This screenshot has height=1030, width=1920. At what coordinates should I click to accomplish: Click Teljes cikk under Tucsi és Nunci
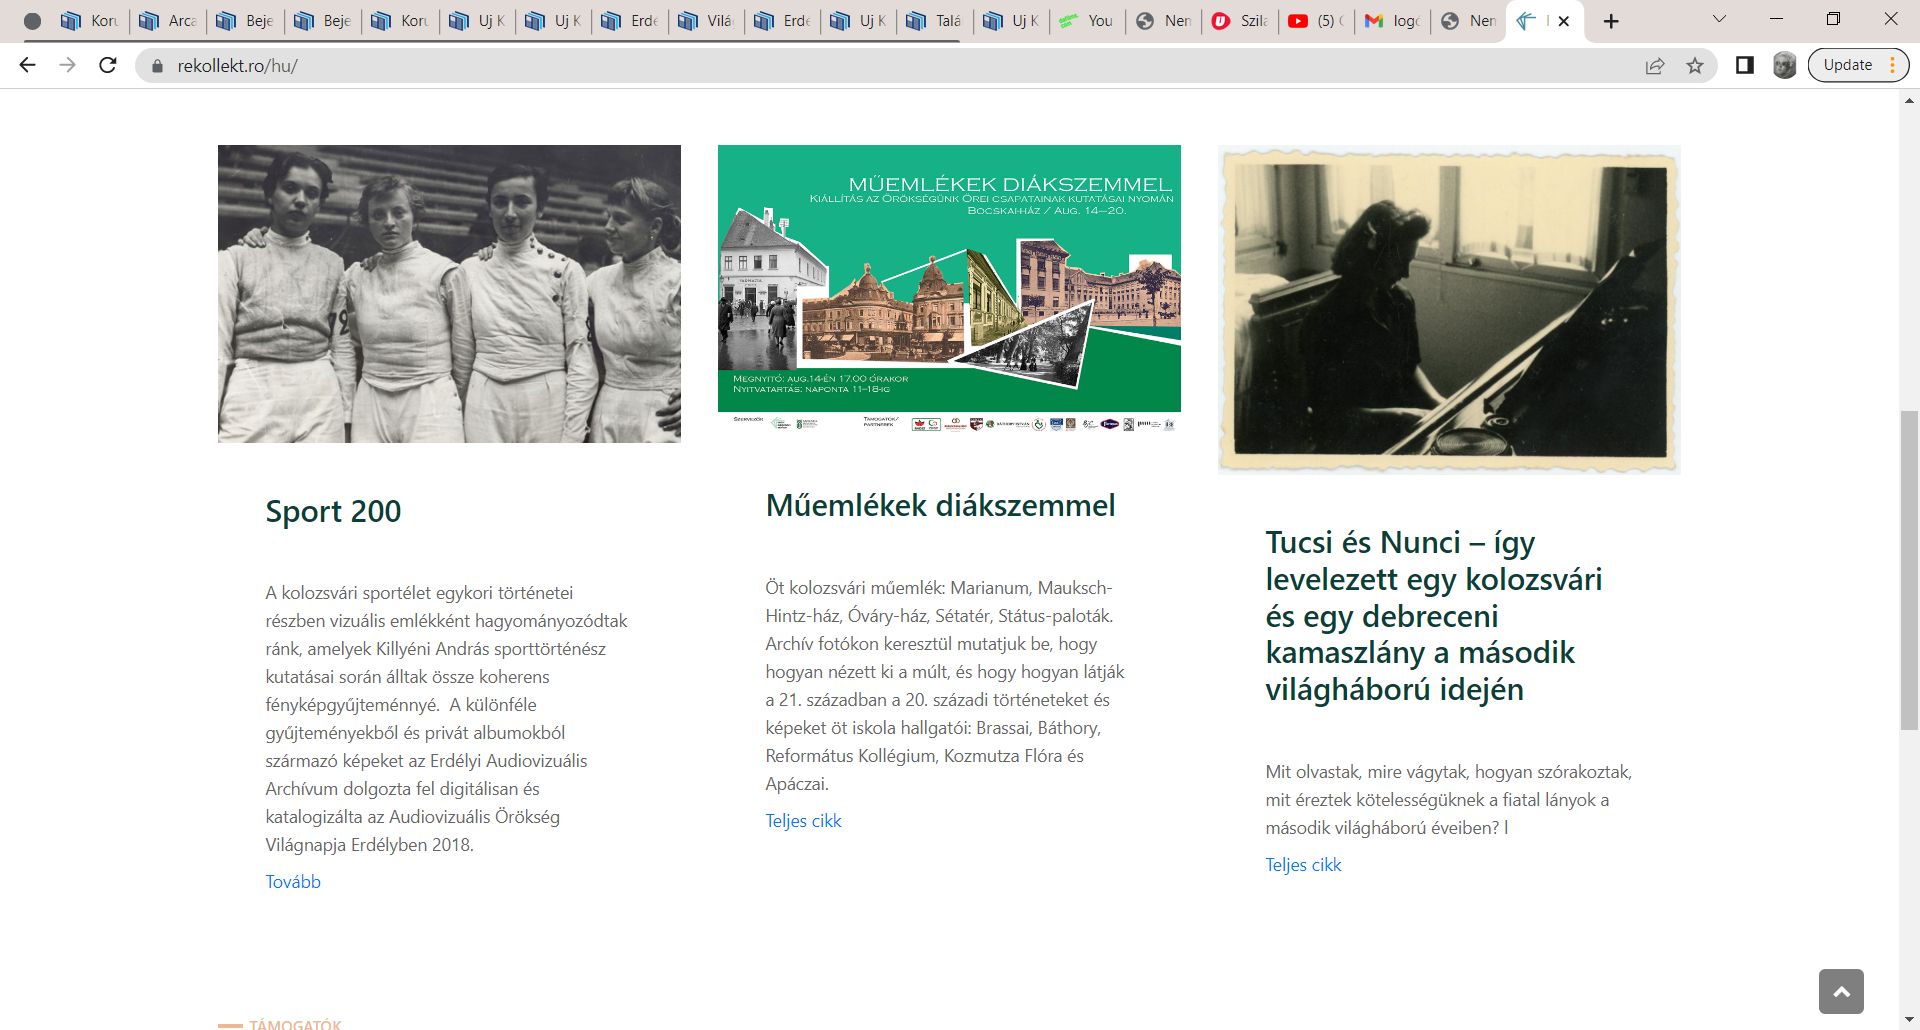[x=1303, y=865]
